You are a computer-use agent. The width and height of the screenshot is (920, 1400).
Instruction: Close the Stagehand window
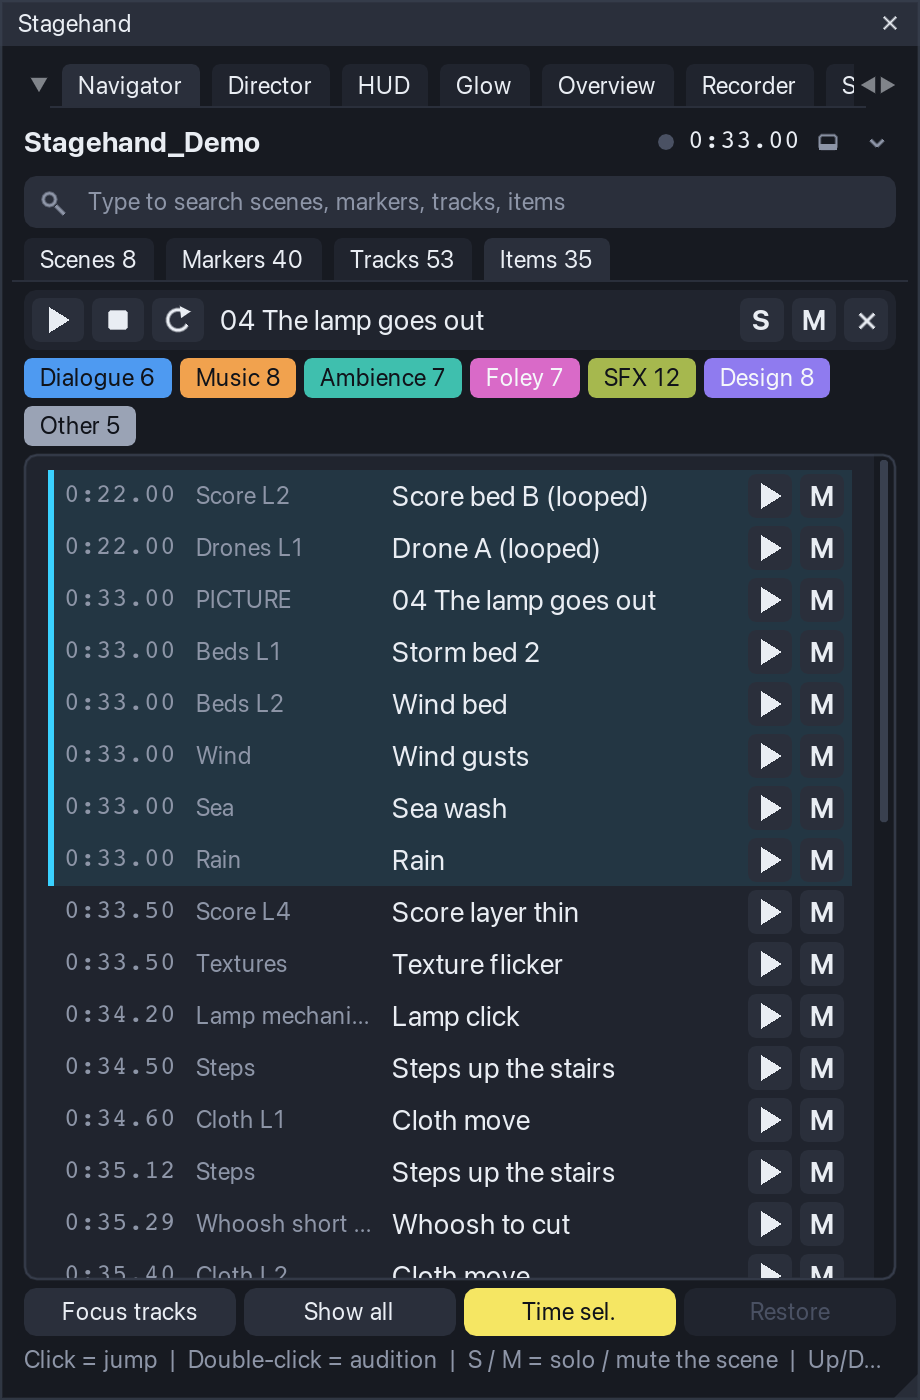[890, 23]
